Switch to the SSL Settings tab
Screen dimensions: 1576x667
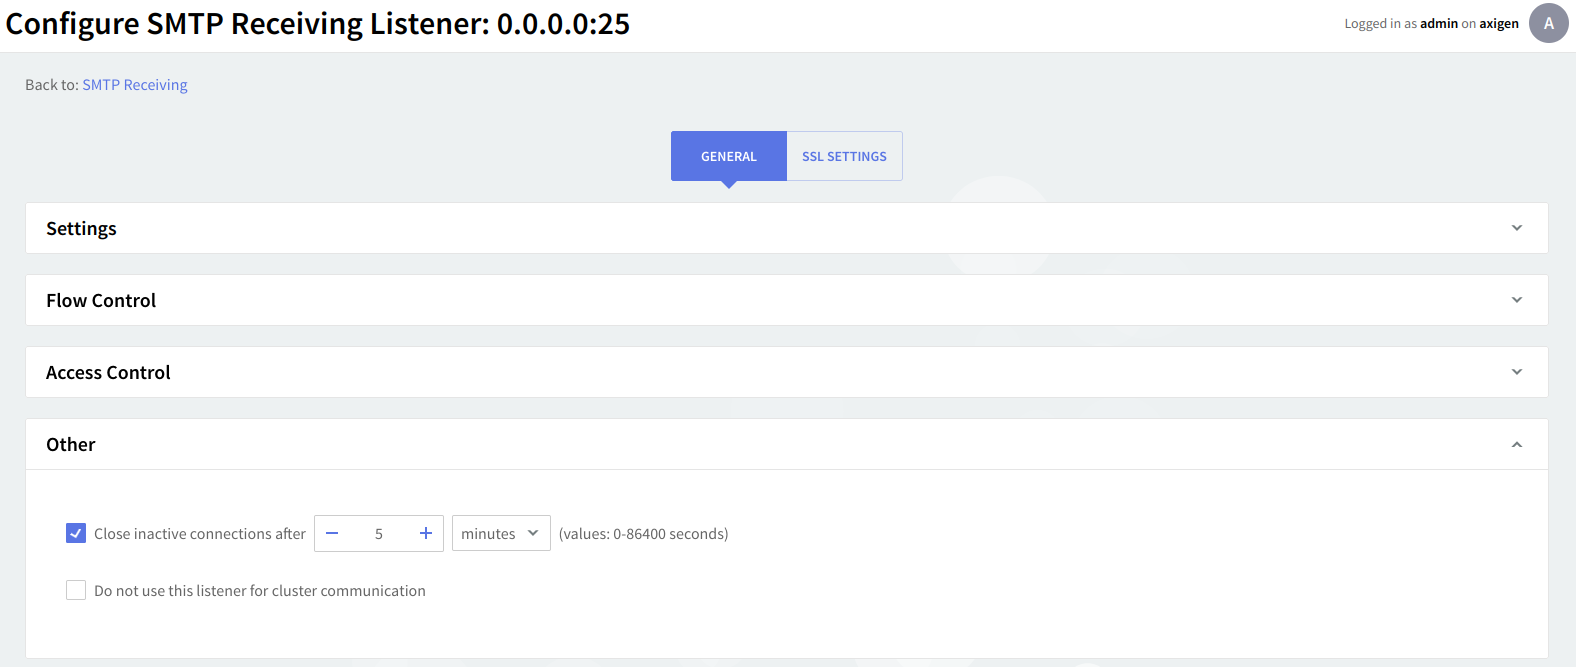(844, 157)
